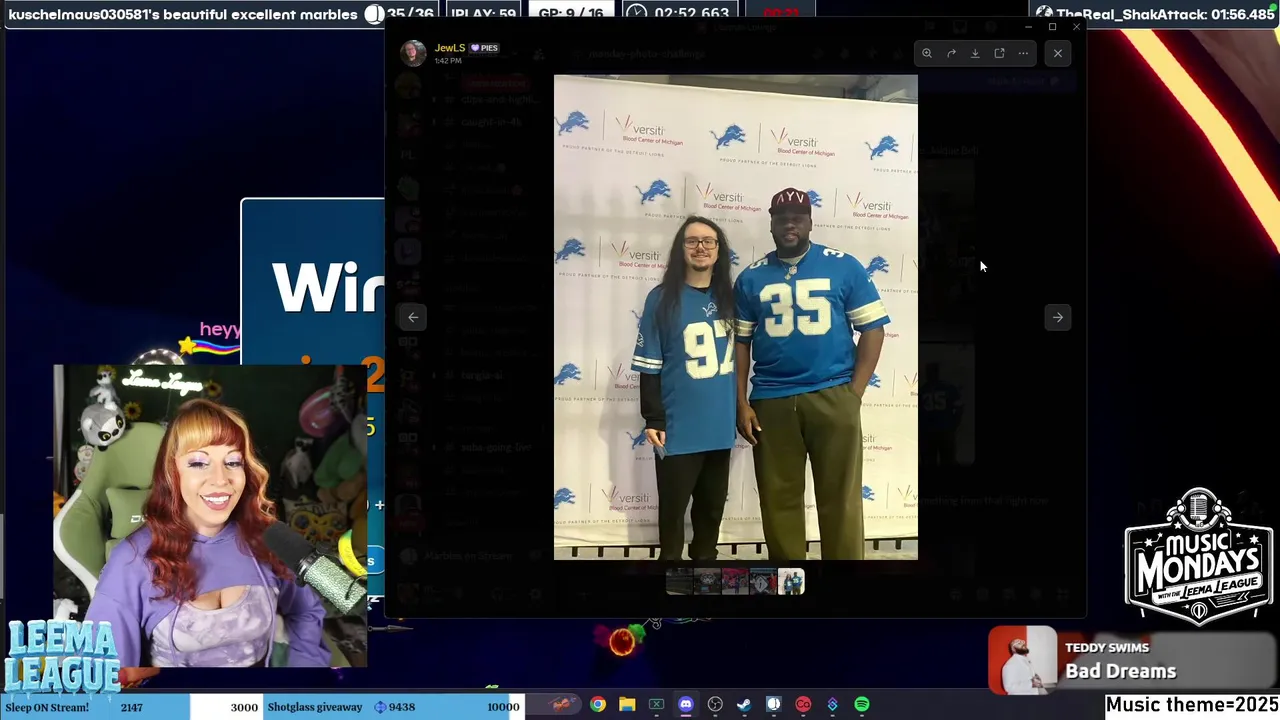The width and height of the screenshot is (1280, 720).
Task: Select the highlighted last thumbnail in the strip
Action: pos(791,582)
